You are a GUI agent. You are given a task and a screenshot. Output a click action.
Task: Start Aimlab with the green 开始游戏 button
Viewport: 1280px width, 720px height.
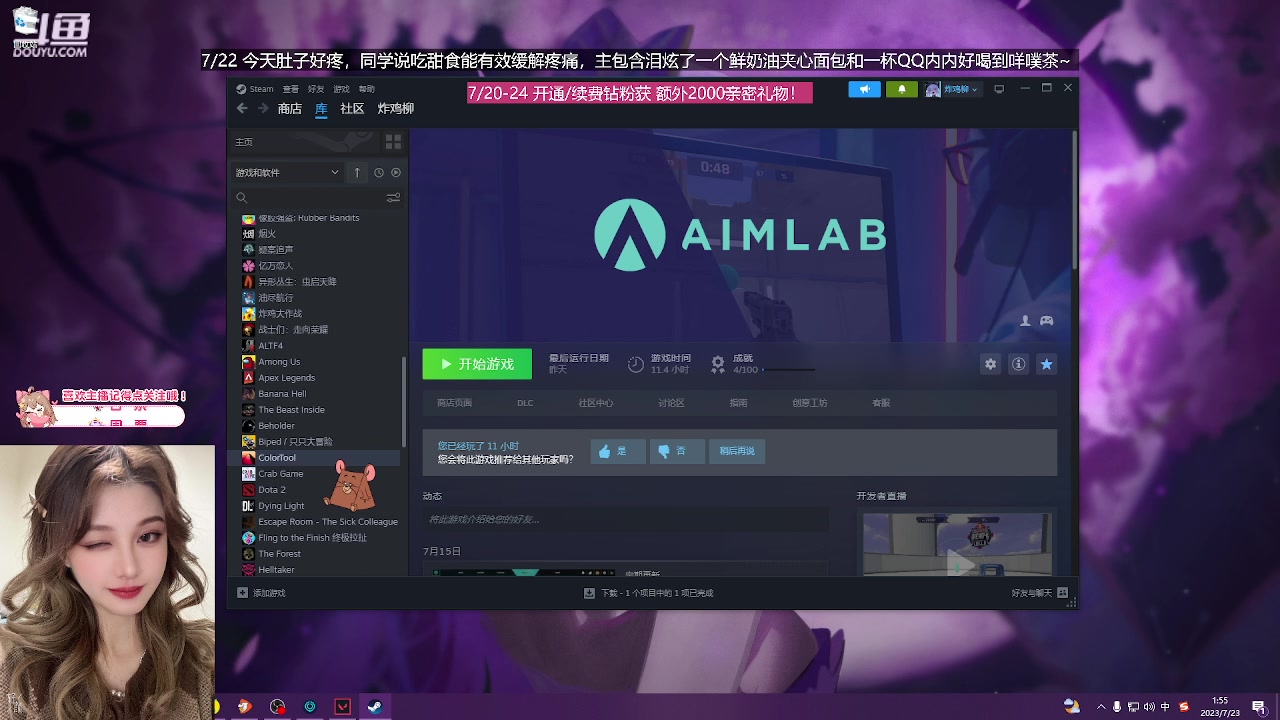tap(477, 364)
